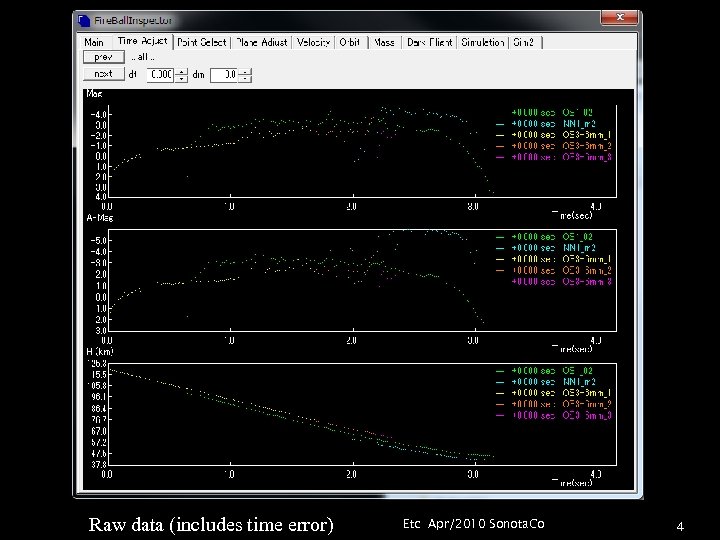Switch to the Point Select tab

[202, 42]
